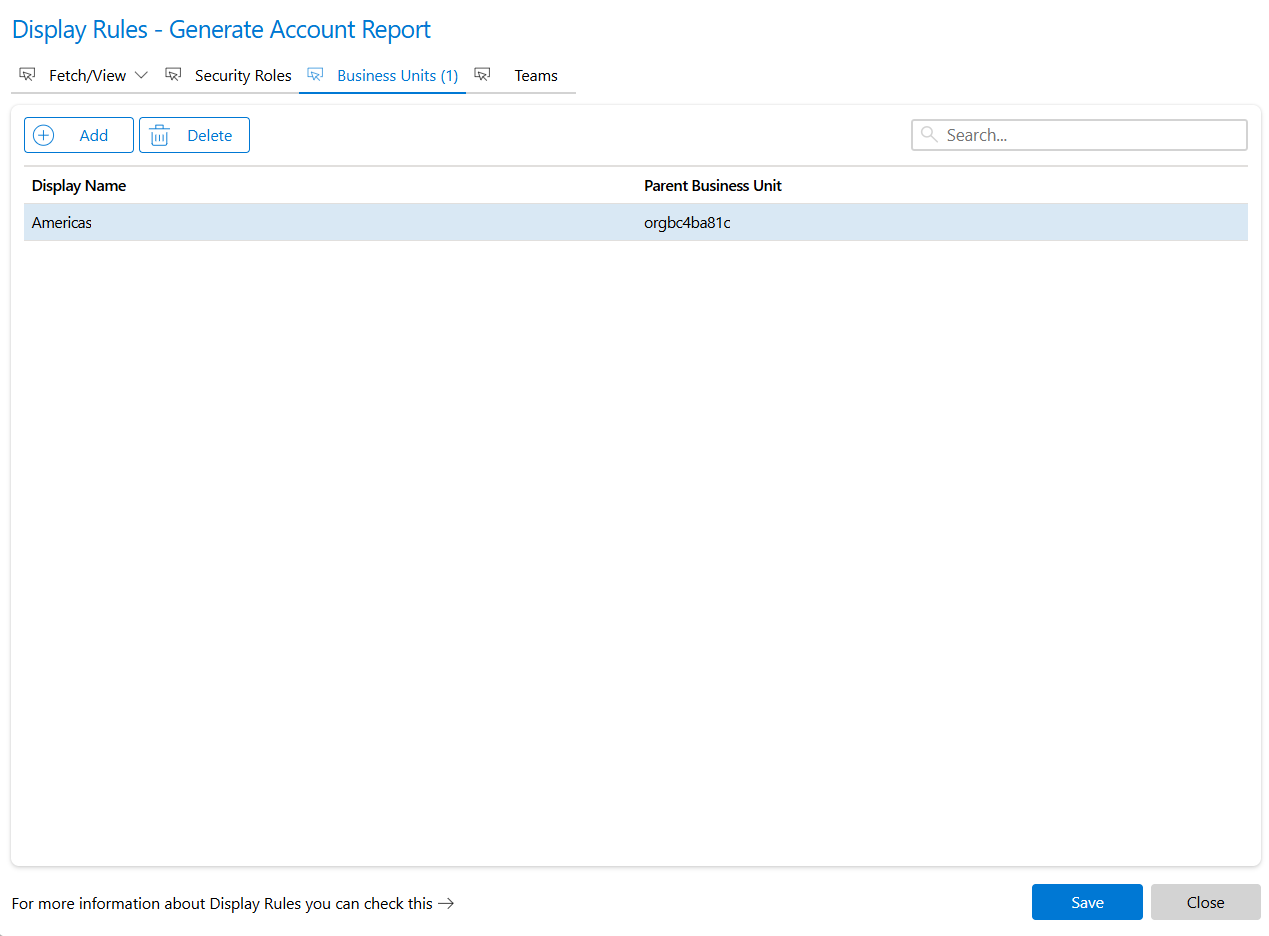This screenshot has height=936, width=1269.
Task: Click the plus circle Add icon
Action: (44, 135)
